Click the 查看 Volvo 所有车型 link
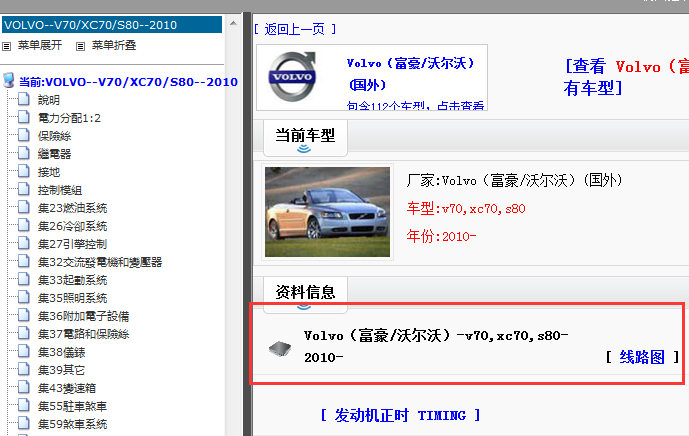This screenshot has height=436, width=689. 626,77
